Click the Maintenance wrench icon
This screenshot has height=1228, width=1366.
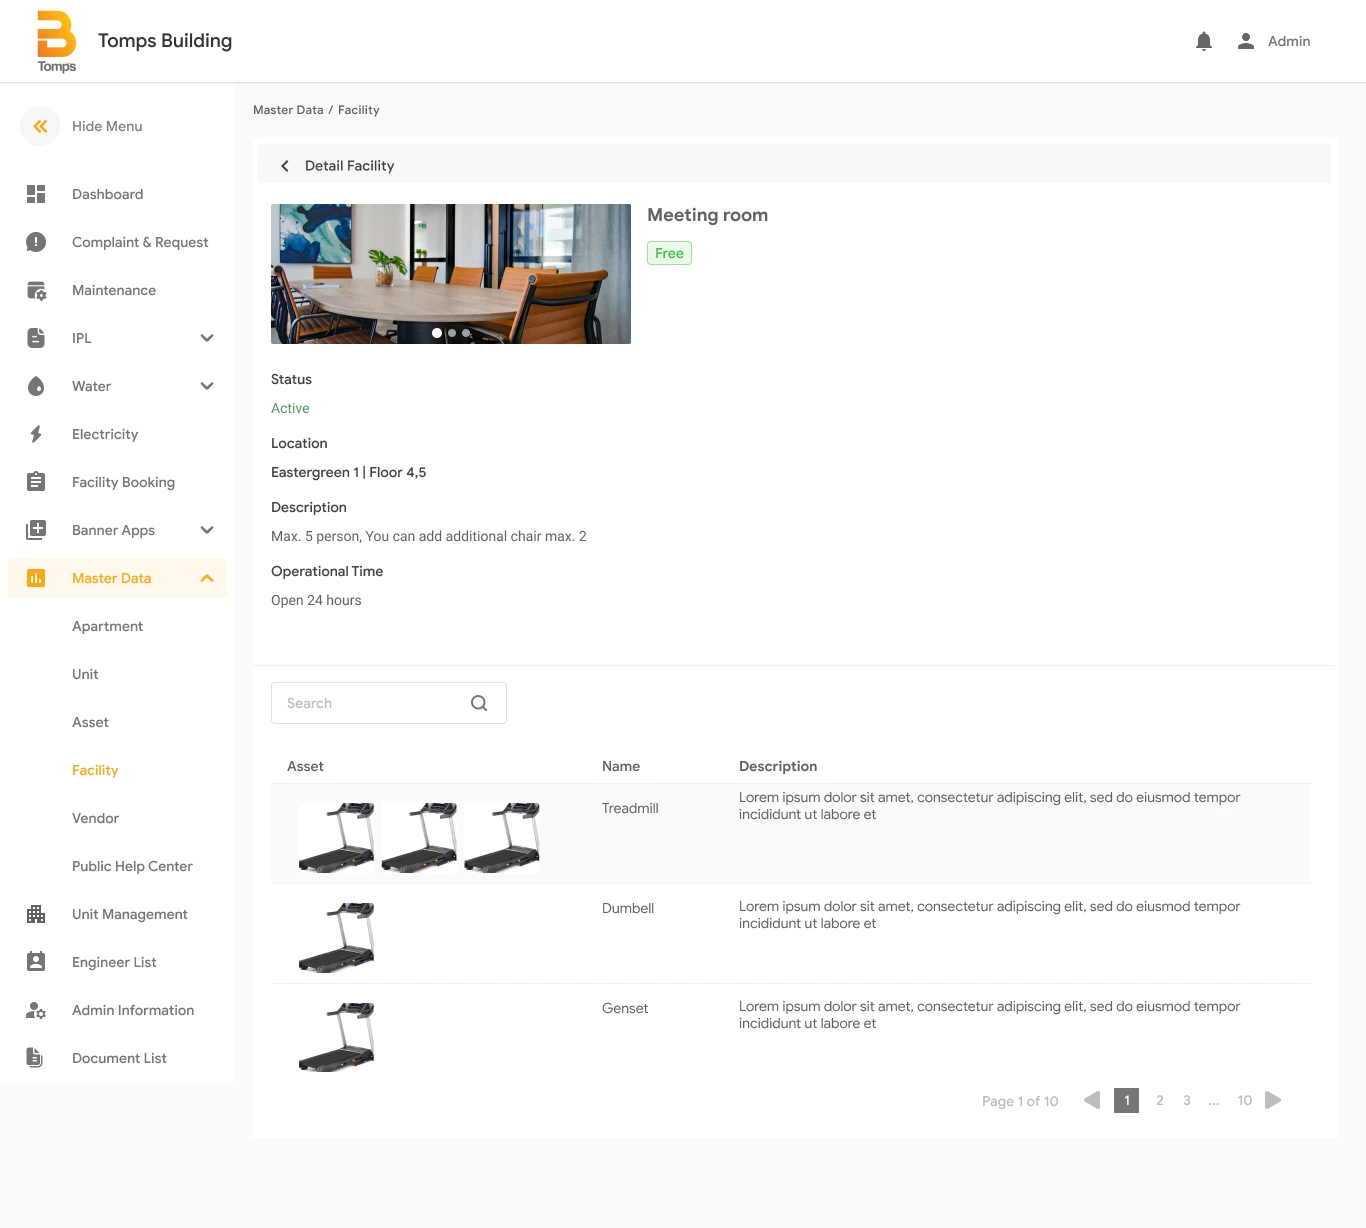36,290
